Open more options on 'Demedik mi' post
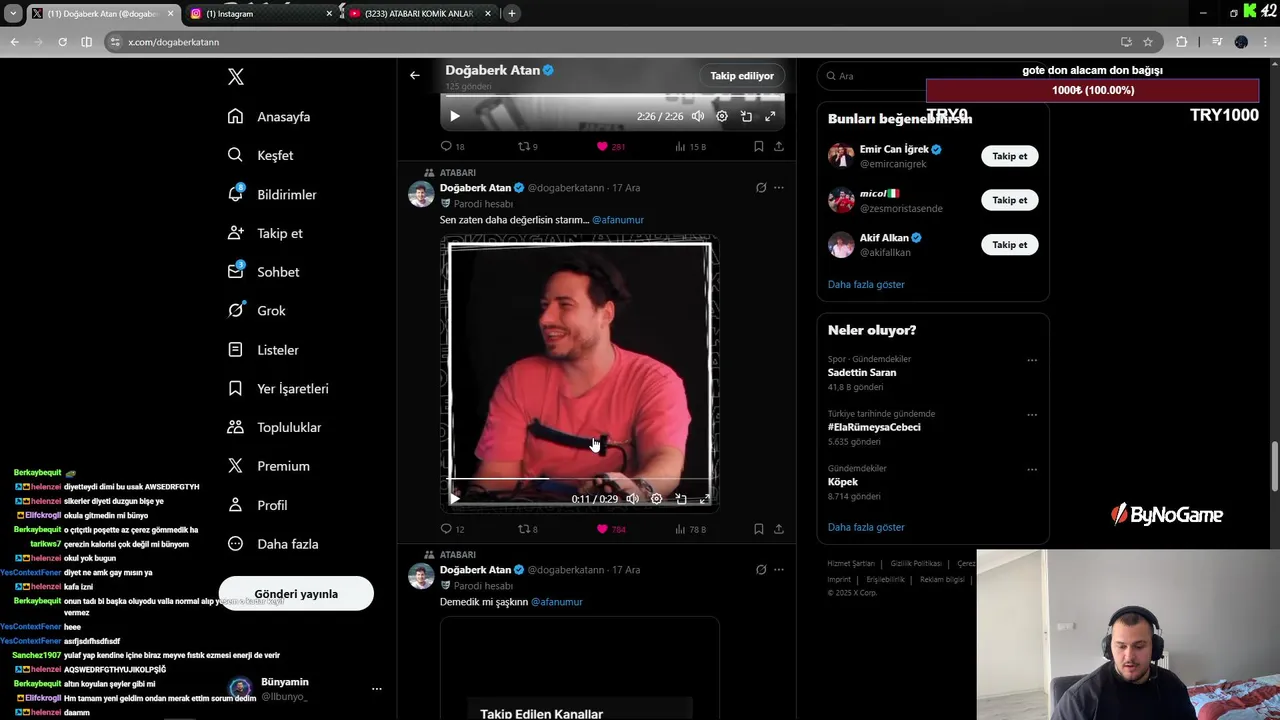 (x=779, y=570)
